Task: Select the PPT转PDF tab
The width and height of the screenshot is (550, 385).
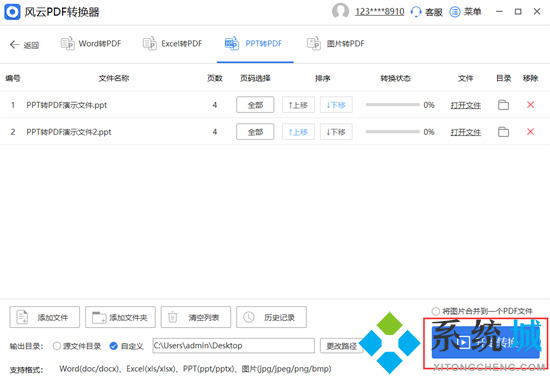Action: click(254, 44)
